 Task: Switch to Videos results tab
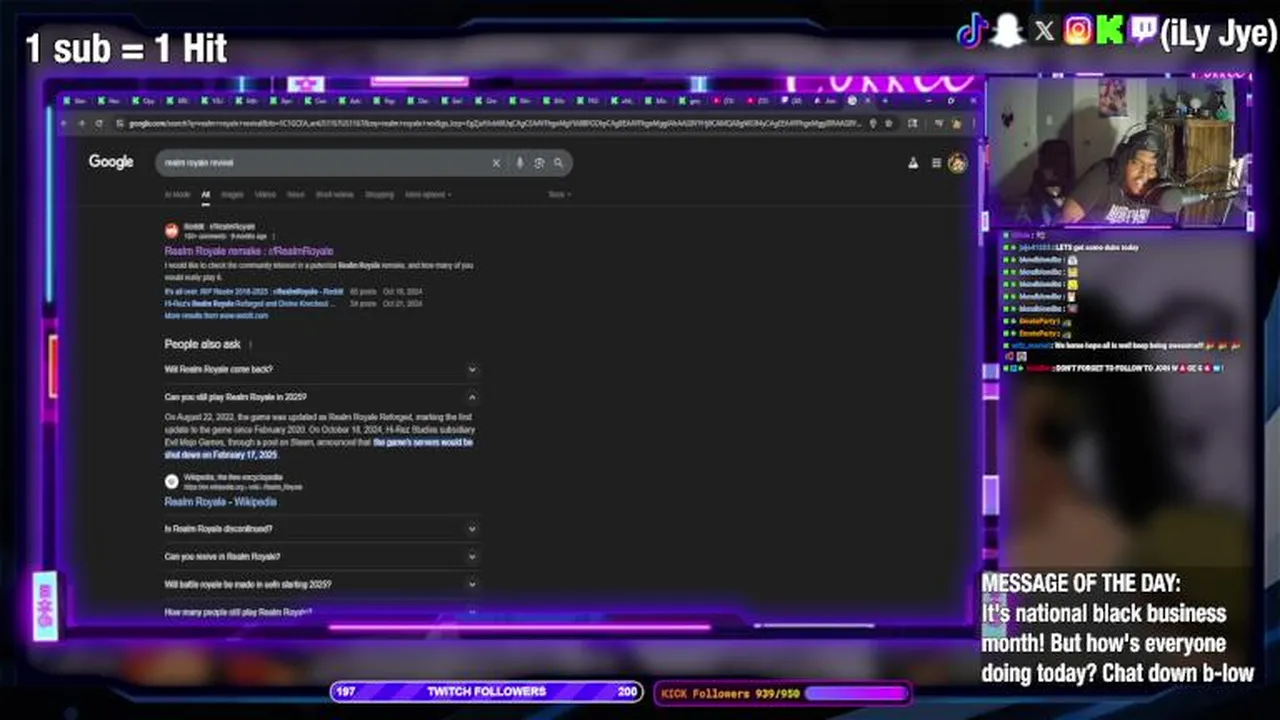[x=265, y=195]
